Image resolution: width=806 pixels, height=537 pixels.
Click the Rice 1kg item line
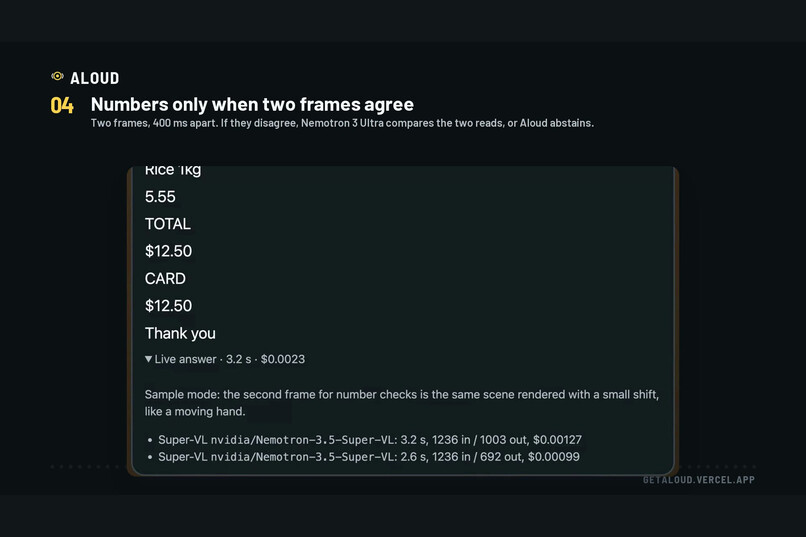(x=173, y=171)
